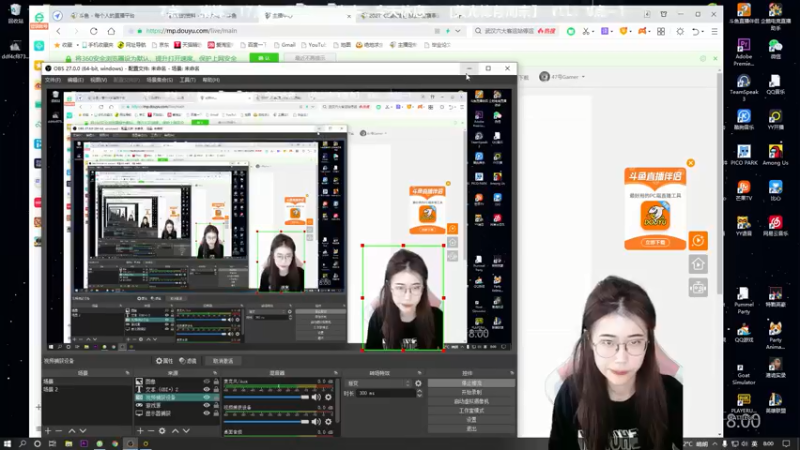Open PICO PARK desktop icon
800x450 pixels.
[743, 155]
